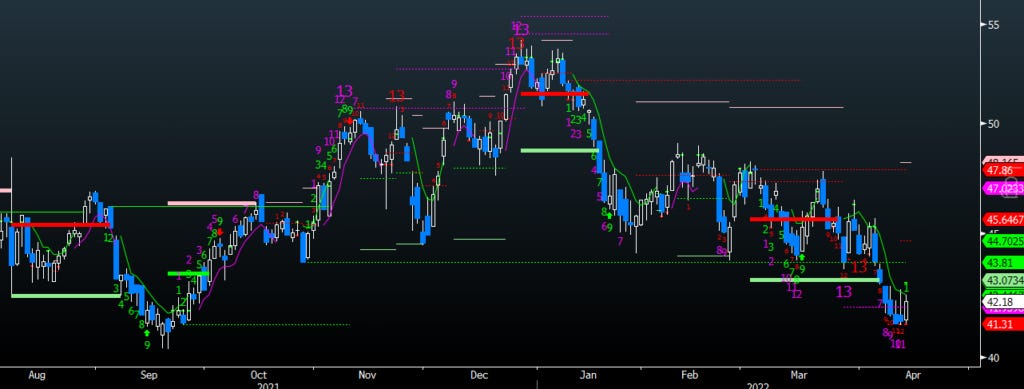Viewport: 1024px width, 389px height.
Task: Click the thick red line in early March
Action: tap(795, 219)
